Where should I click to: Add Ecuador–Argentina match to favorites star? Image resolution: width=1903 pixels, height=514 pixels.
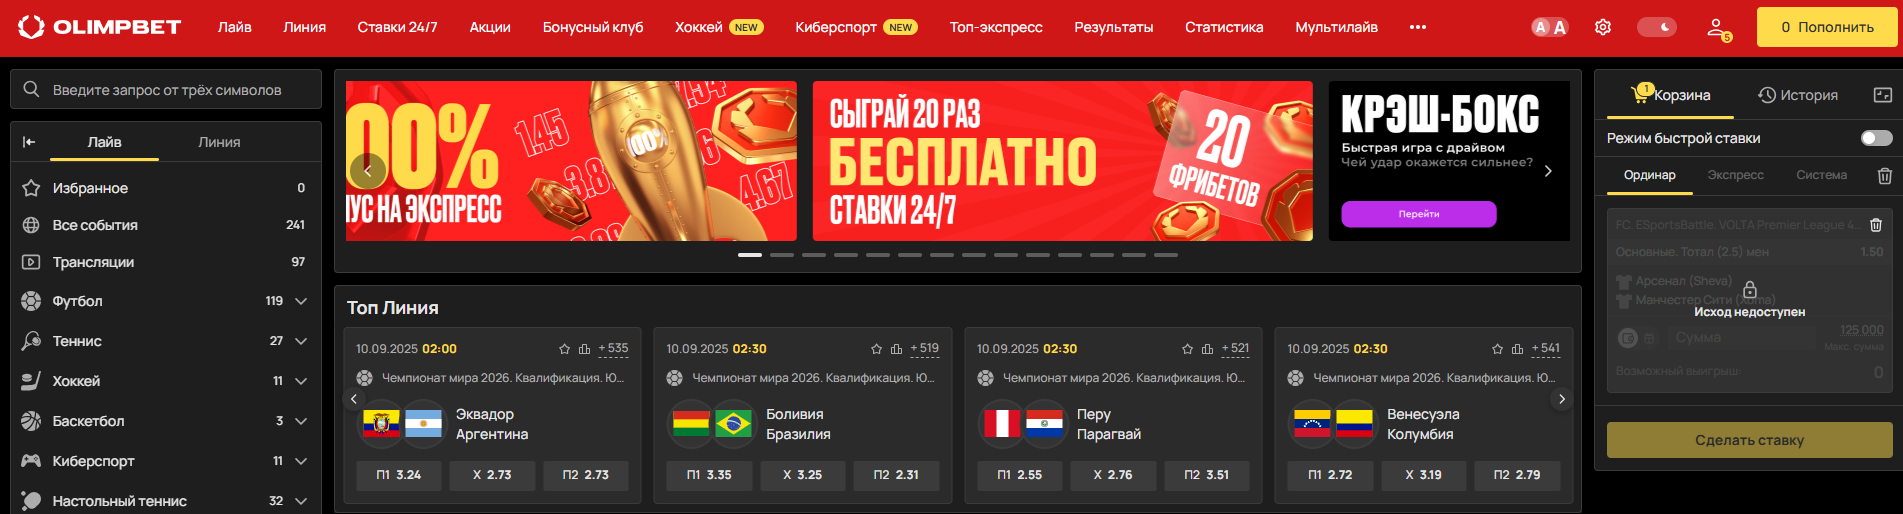564,349
